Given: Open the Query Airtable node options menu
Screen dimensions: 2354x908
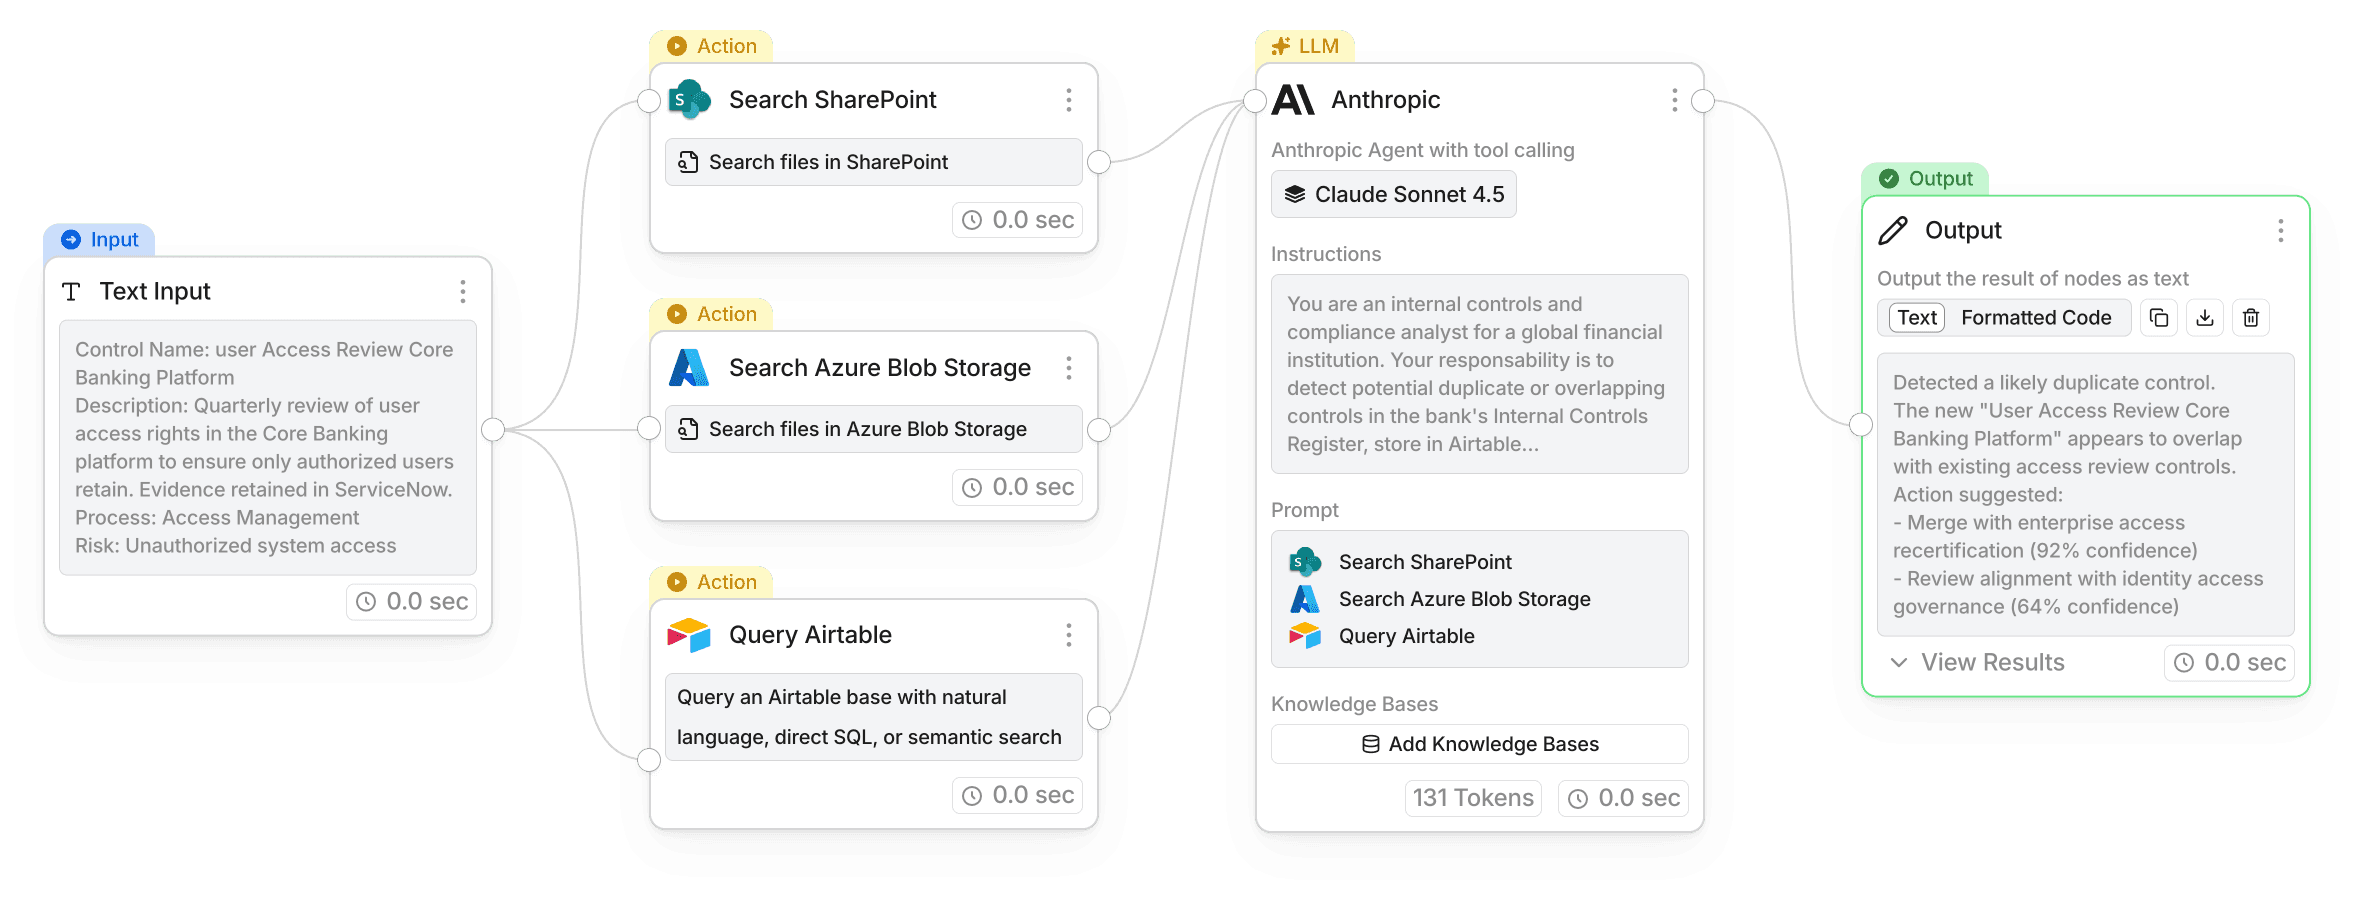Looking at the screenshot, I should 1069,635.
